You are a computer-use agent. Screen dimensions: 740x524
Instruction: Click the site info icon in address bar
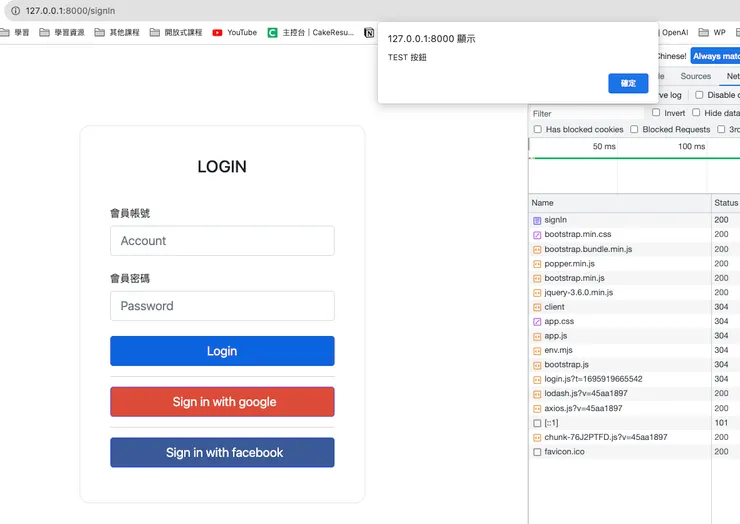point(16,10)
